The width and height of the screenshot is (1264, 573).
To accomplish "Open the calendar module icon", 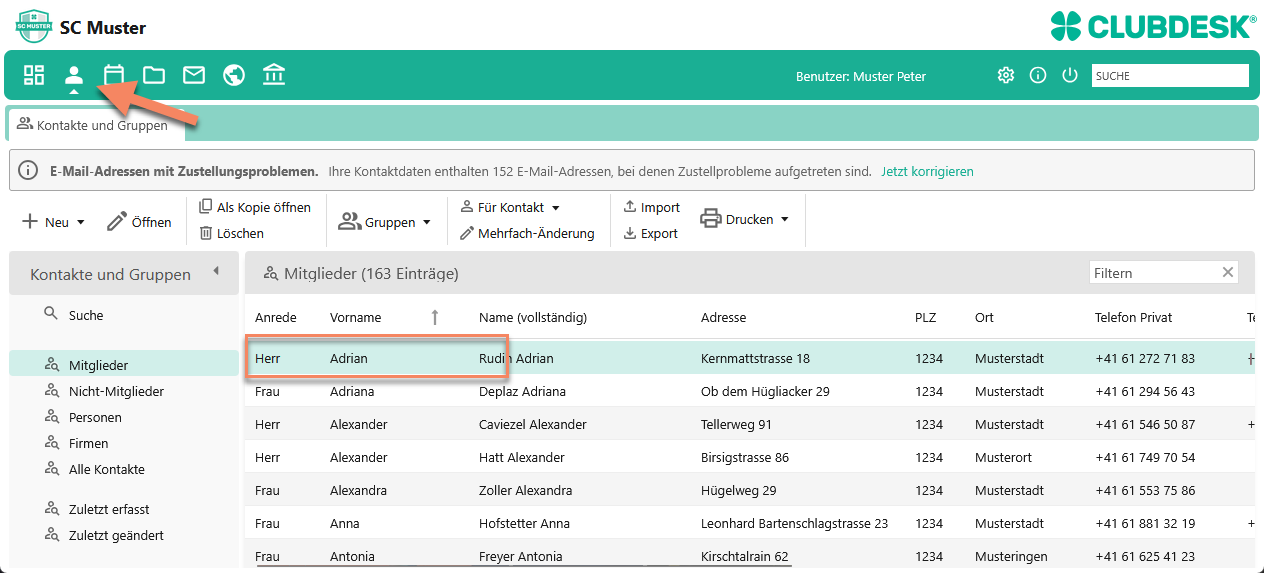I will (x=114, y=75).
